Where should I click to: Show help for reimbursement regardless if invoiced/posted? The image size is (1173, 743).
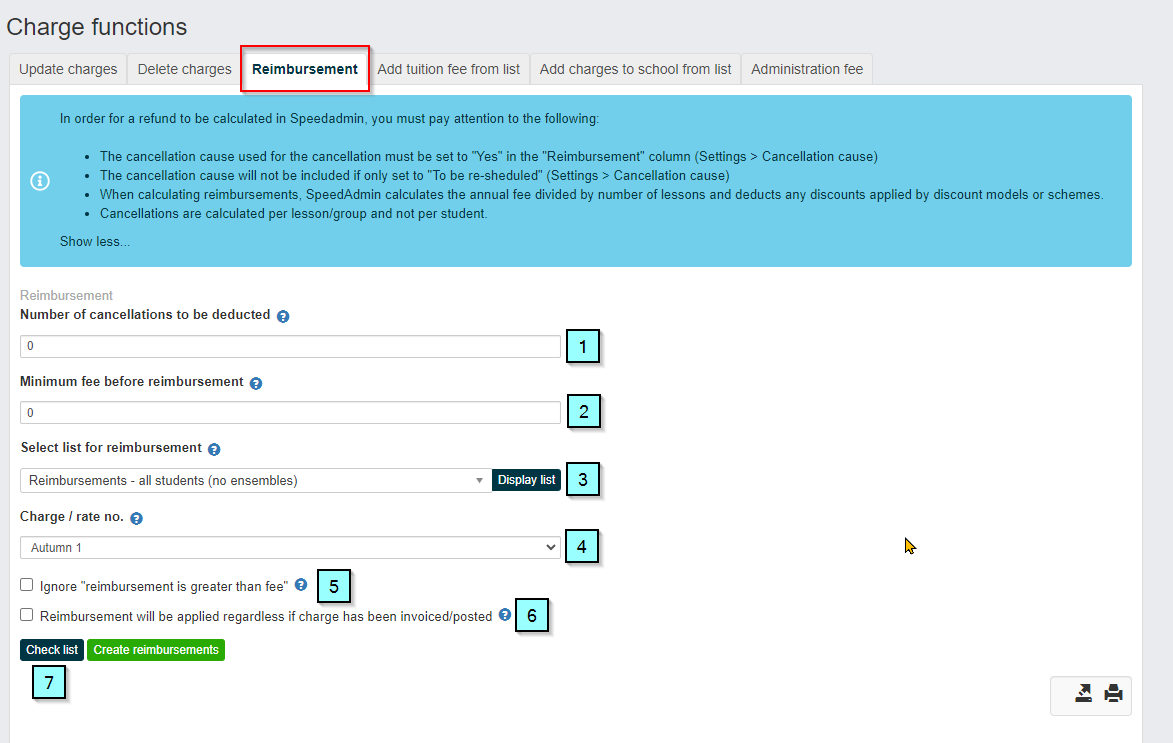pyautogui.click(x=505, y=615)
